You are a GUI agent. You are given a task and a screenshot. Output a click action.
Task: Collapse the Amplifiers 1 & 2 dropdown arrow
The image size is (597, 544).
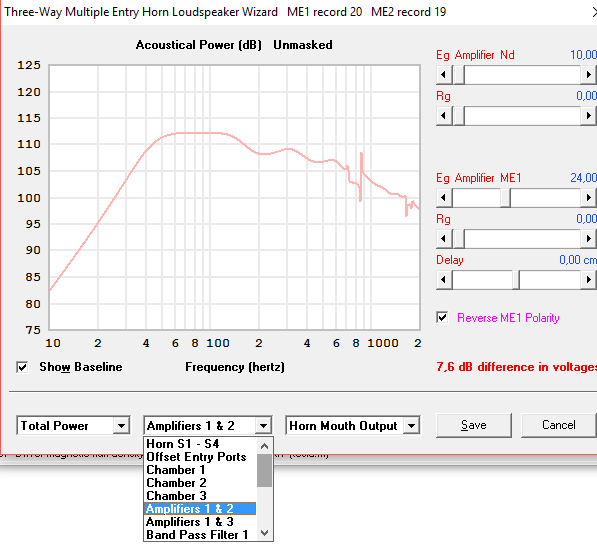[263, 426]
